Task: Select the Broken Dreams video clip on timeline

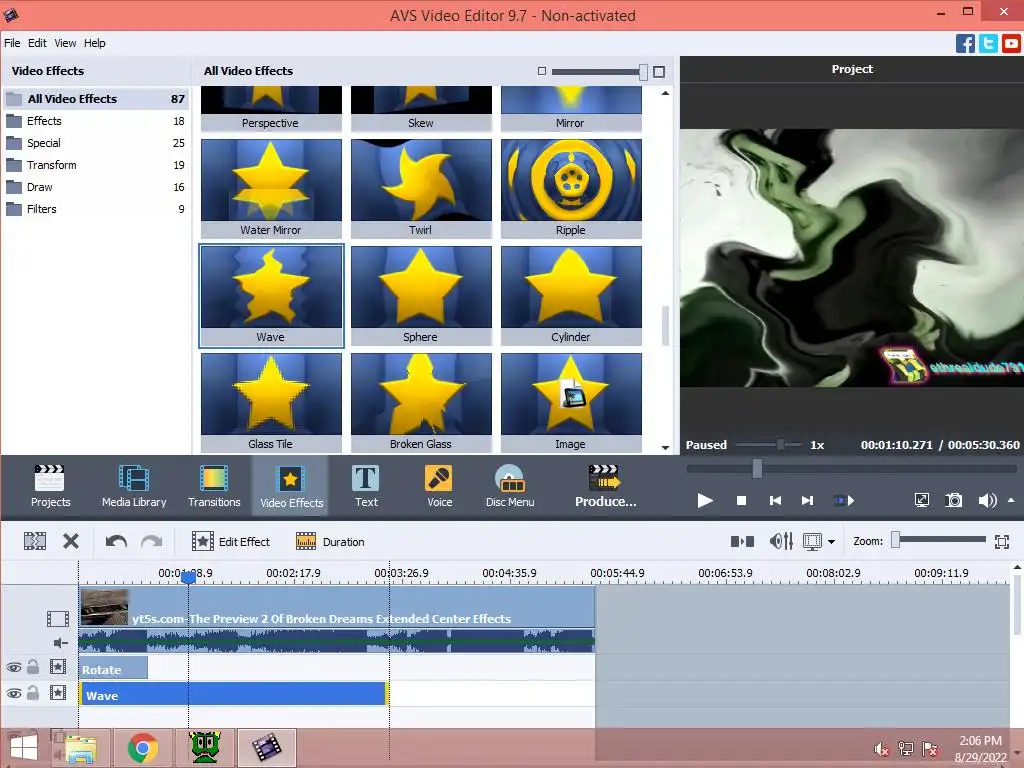Action: [337, 607]
